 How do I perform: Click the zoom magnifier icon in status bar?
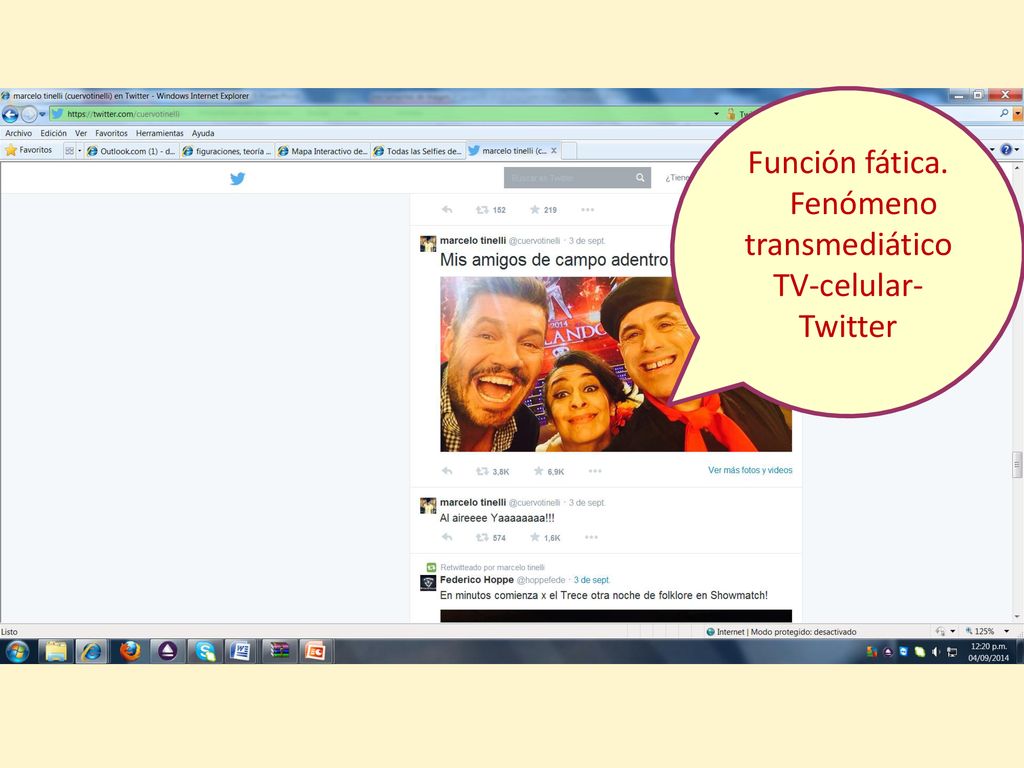point(969,632)
